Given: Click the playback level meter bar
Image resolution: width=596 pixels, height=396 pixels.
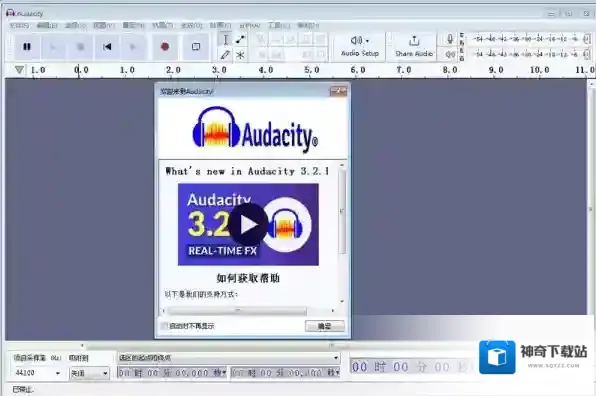Looking at the screenshot, I should pos(529,54).
